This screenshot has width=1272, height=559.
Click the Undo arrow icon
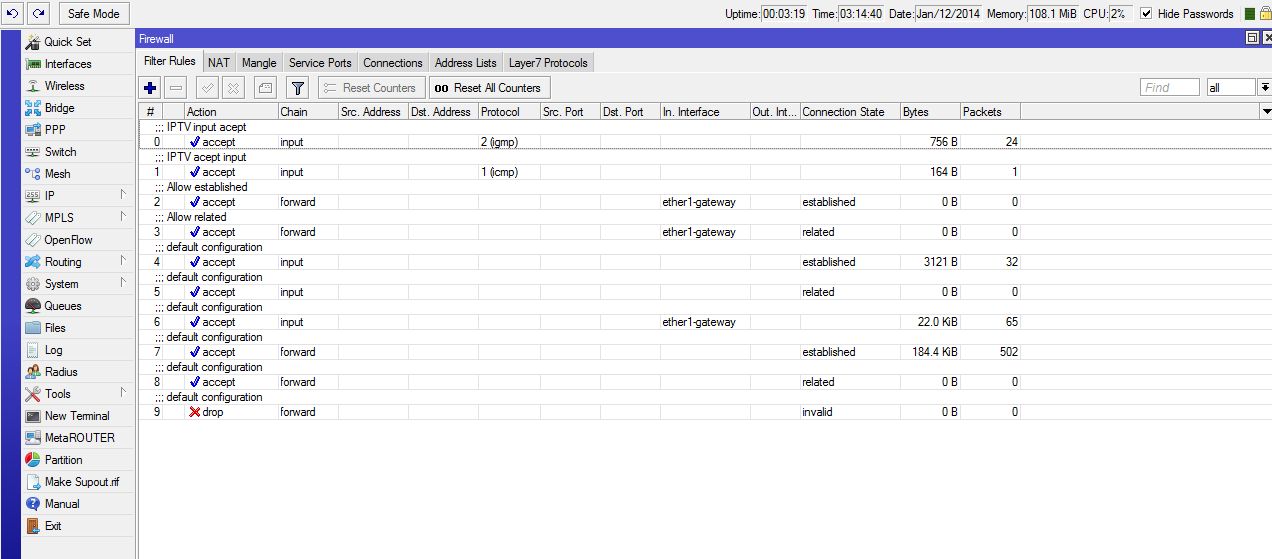point(13,13)
